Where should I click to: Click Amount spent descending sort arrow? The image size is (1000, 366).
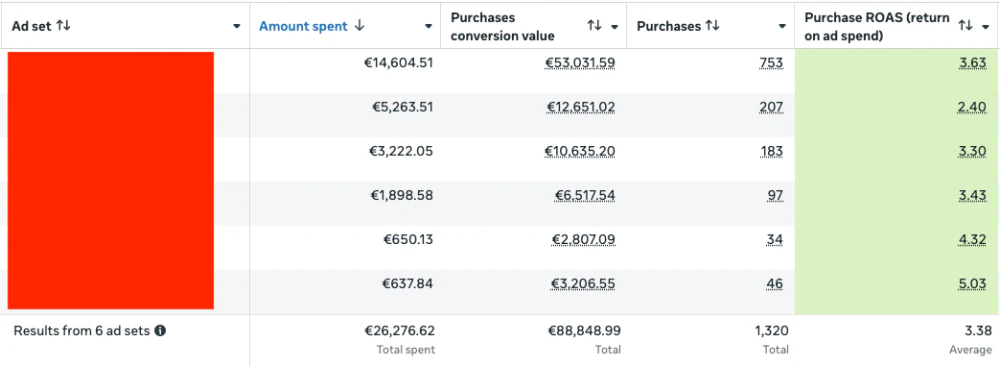360,26
